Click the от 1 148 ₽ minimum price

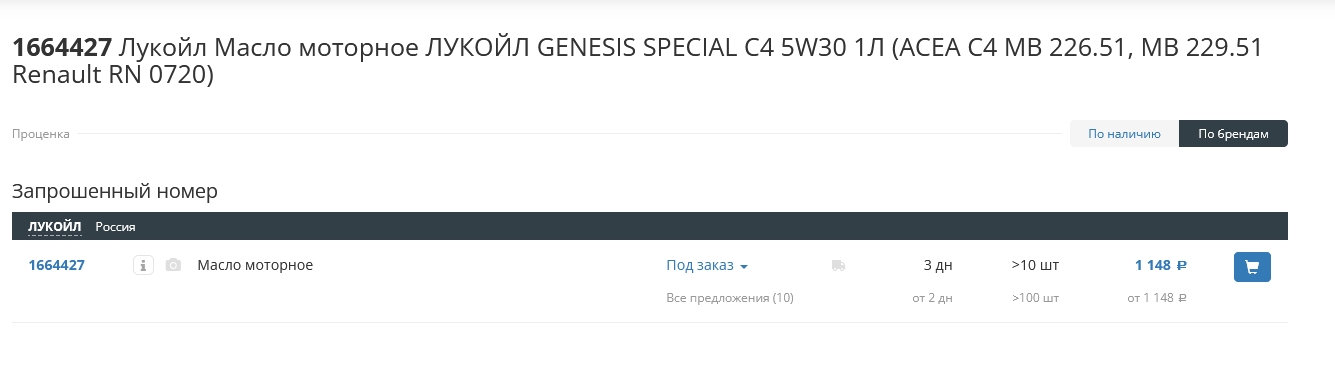coord(1157,297)
